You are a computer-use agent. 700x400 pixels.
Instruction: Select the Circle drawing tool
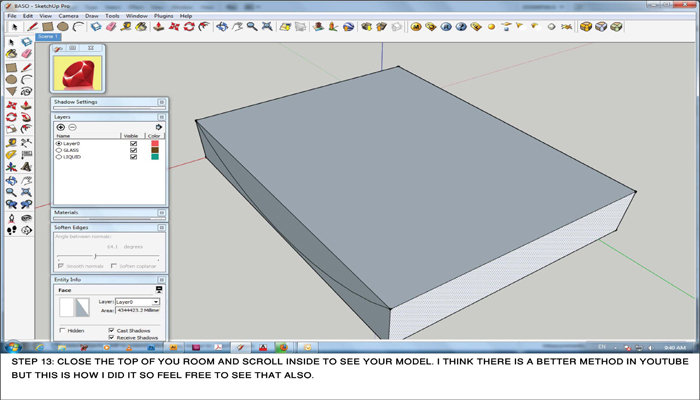[63, 27]
